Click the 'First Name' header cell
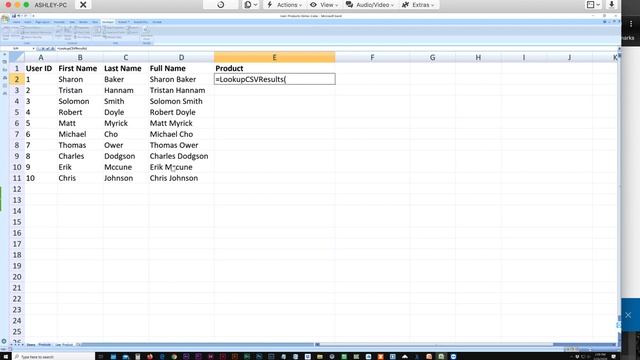This screenshot has width=640, height=360. [x=80, y=68]
